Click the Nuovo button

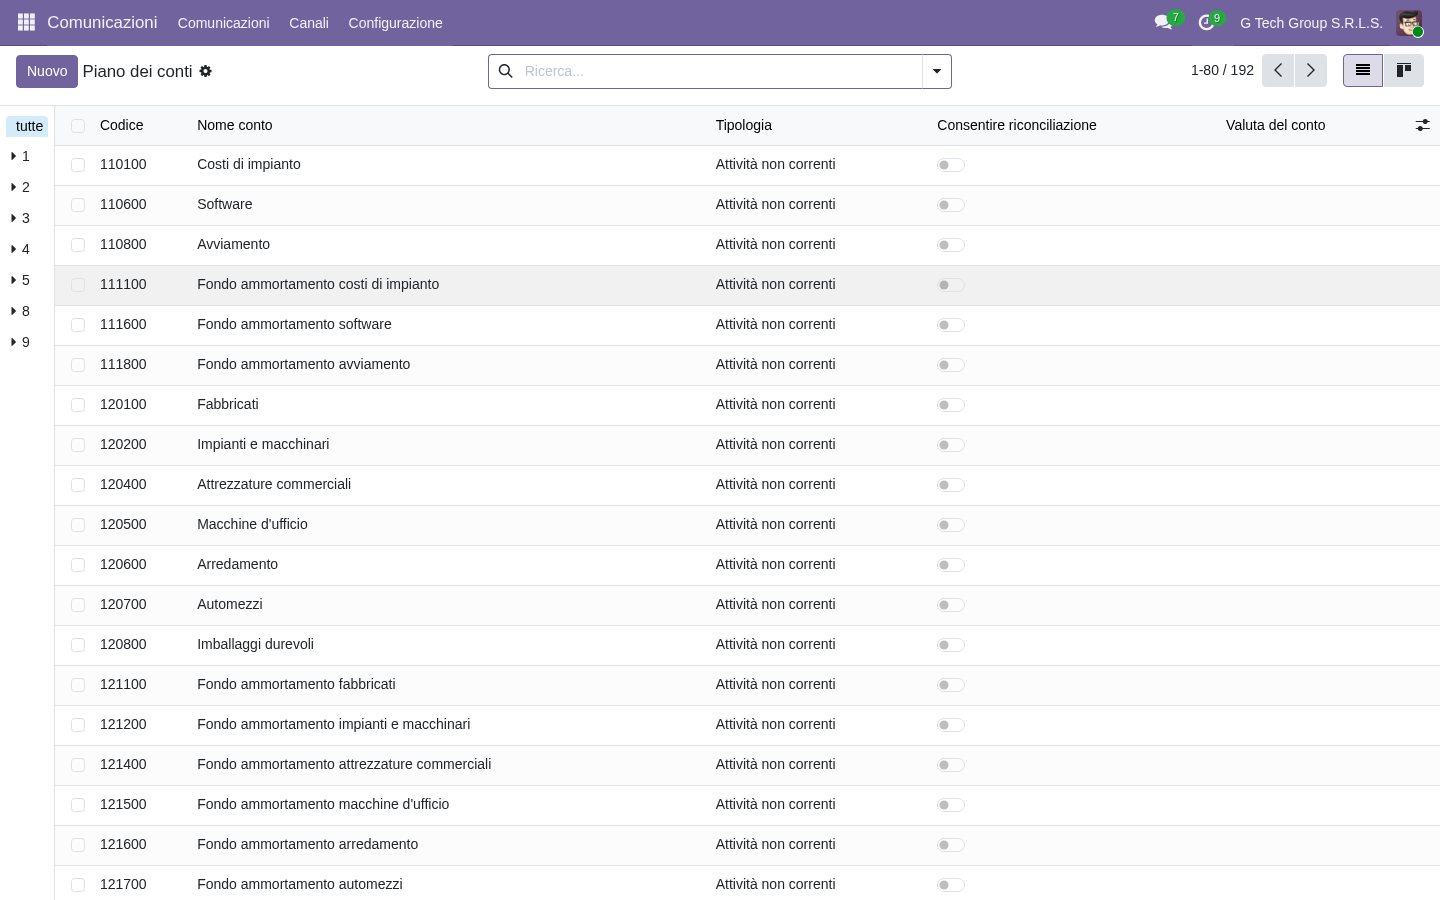pyautogui.click(x=47, y=71)
